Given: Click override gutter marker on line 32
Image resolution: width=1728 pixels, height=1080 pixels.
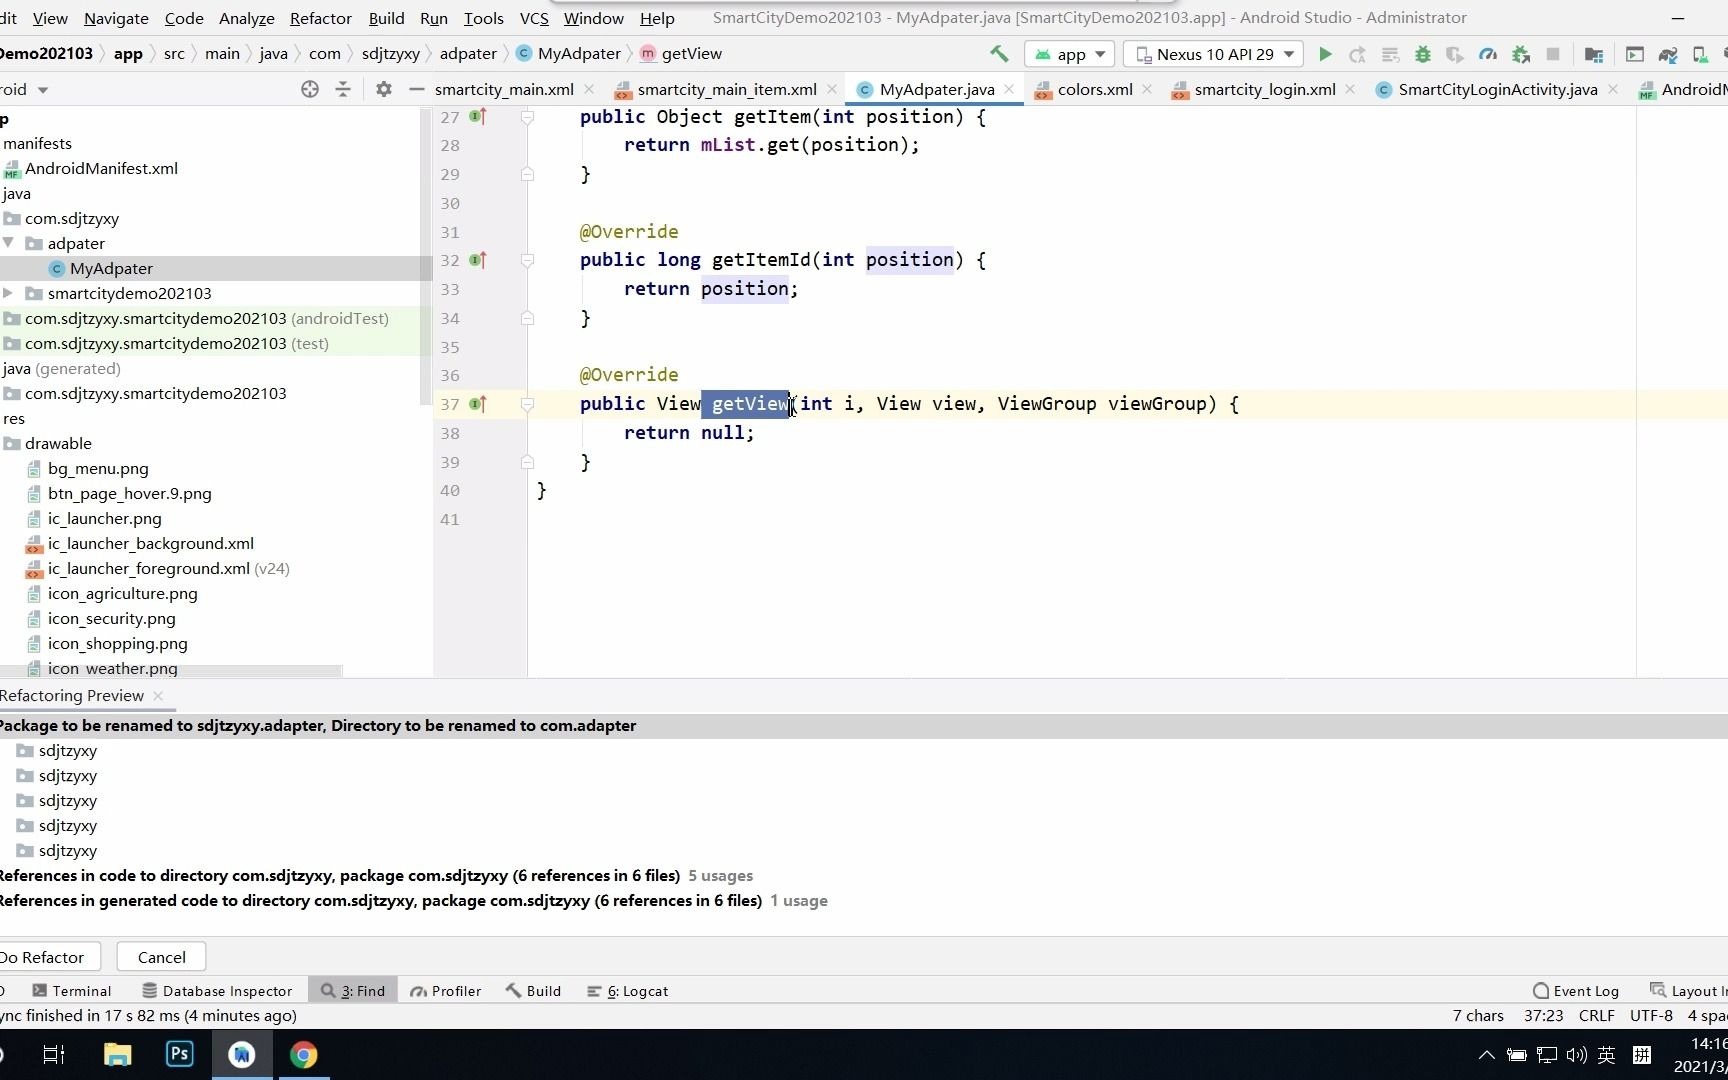Looking at the screenshot, I should click(478, 260).
